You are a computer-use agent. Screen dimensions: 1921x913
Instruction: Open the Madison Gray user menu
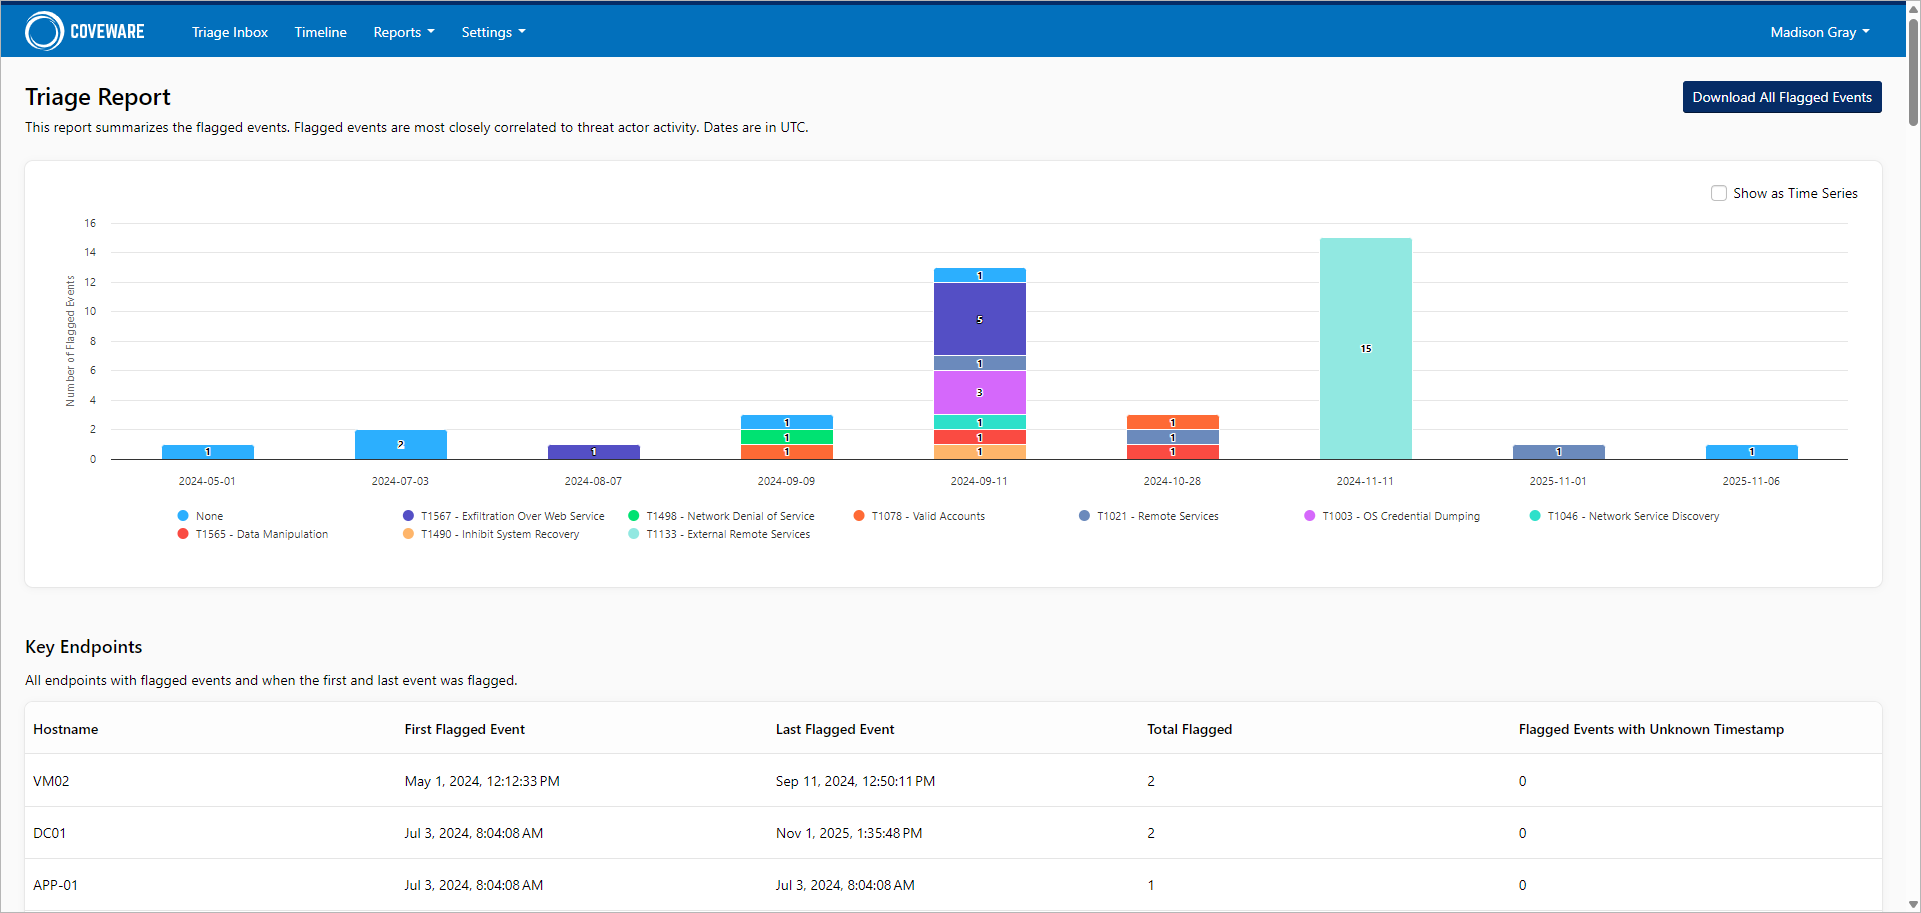pos(1819,32)
